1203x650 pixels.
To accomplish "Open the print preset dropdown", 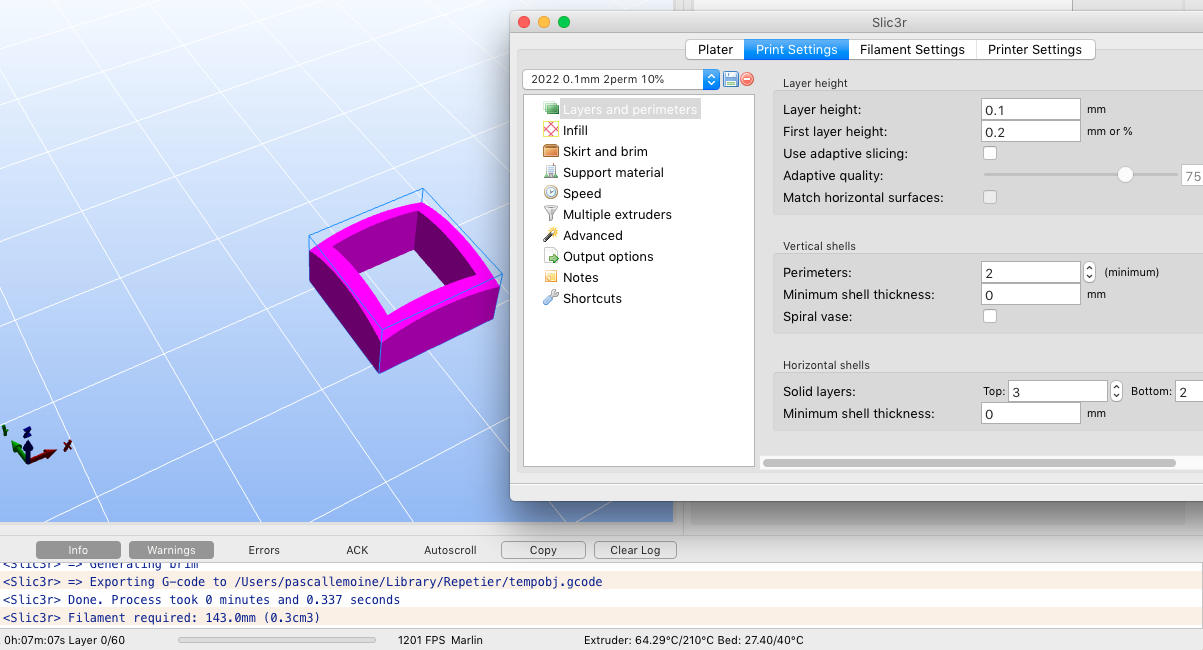I will click(x=621, y=79).
